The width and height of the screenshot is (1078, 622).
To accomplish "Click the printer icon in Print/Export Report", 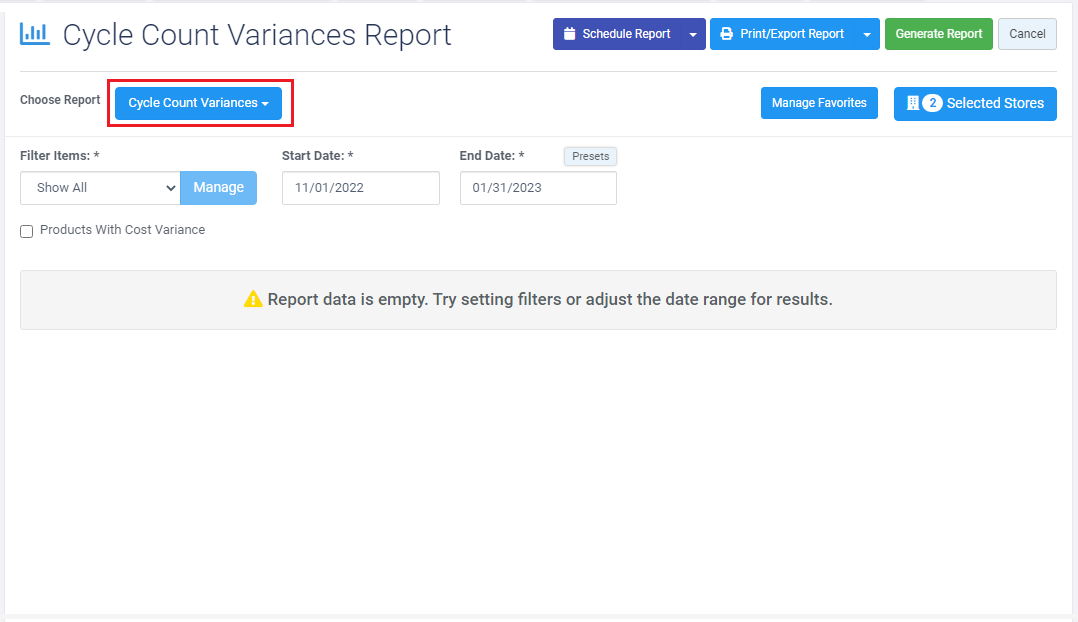I will tap(726, 34).
